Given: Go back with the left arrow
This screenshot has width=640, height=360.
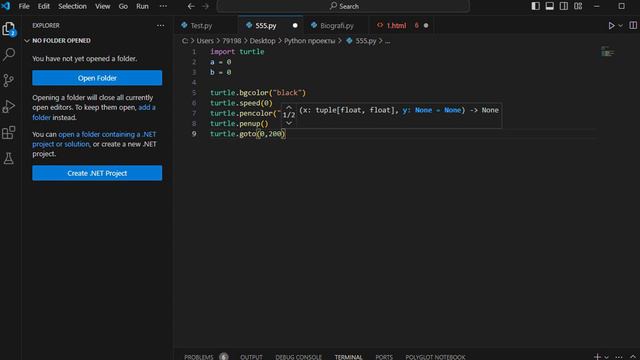Looking at the screenshot, I should coord(191,6).
